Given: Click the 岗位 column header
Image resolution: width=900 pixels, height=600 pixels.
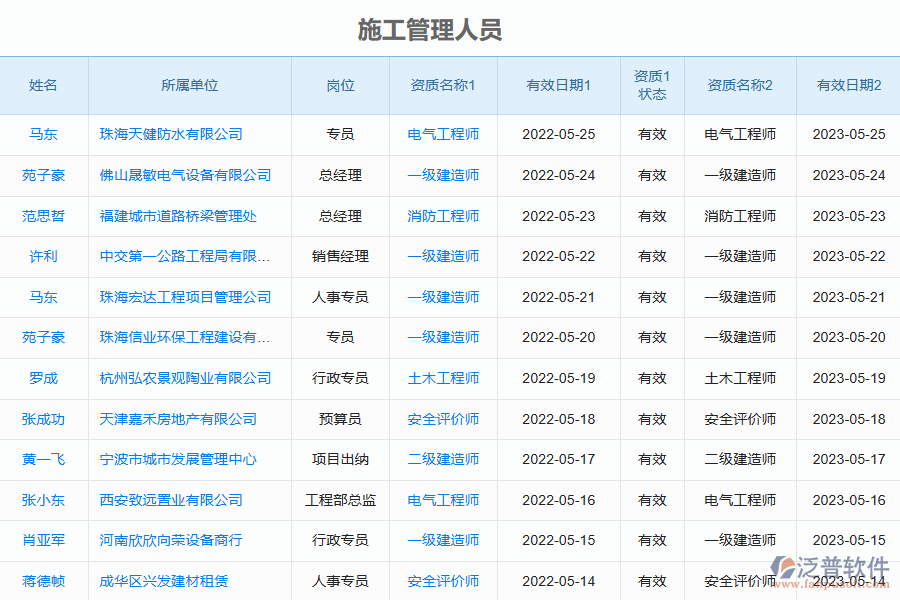Looking at the screenshot, I should [340, 85].
